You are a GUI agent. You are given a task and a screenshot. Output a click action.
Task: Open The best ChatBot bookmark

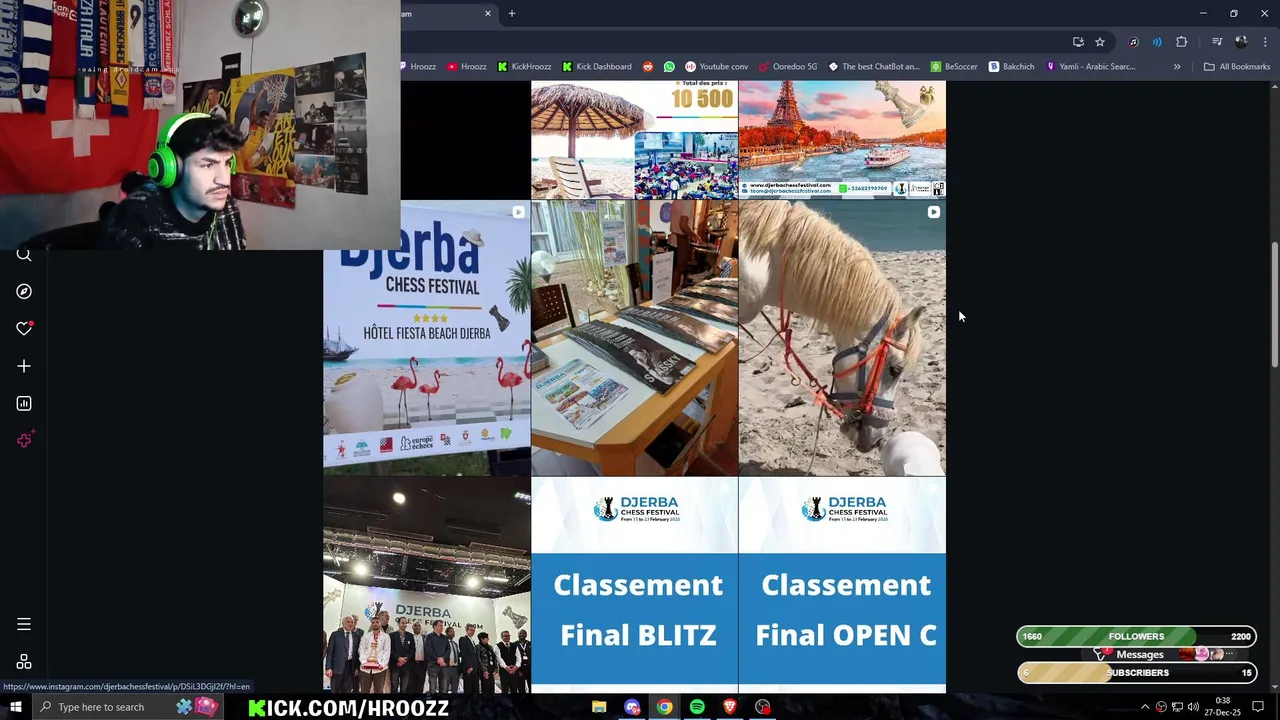[873, 66]
